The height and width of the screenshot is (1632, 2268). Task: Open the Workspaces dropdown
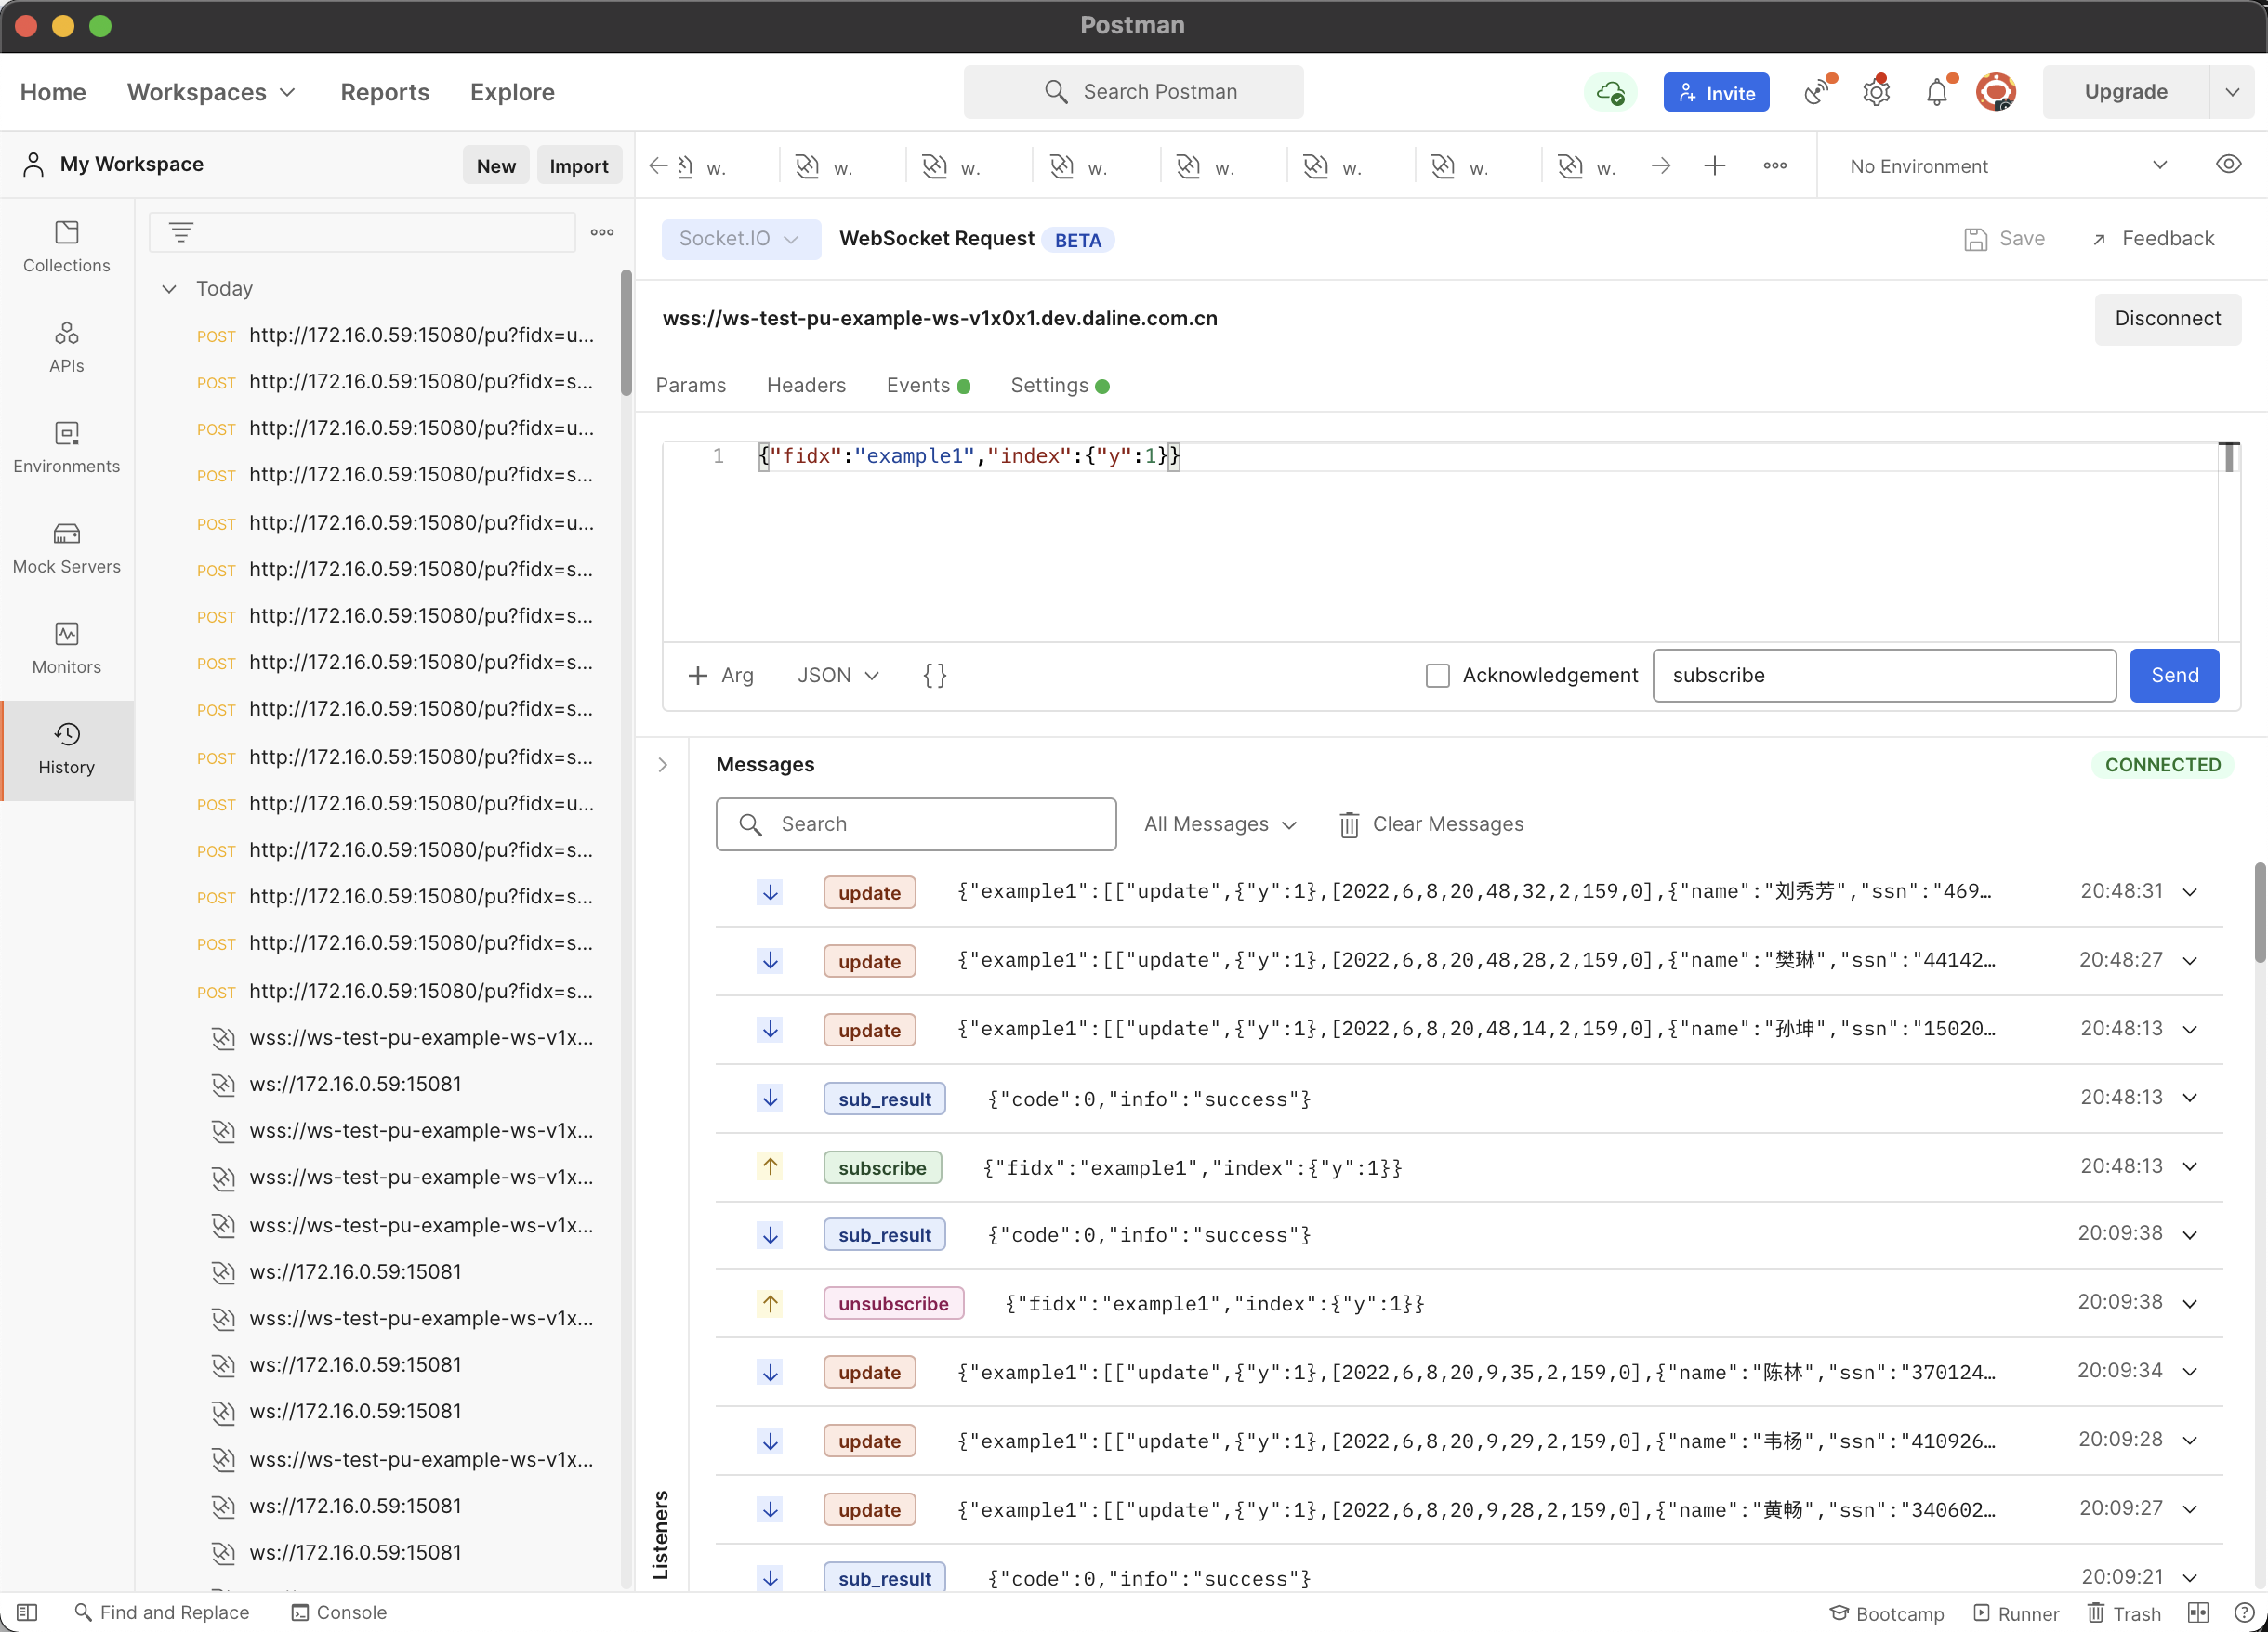(x=211, y=92)
